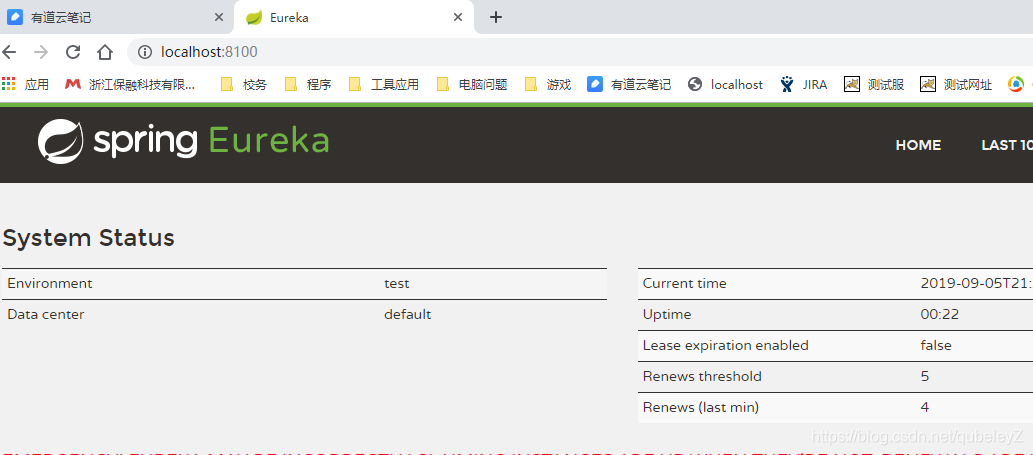Open the 电脑问题 bookmark folder
Viewport: 1033px width, 455px height.
472,84
